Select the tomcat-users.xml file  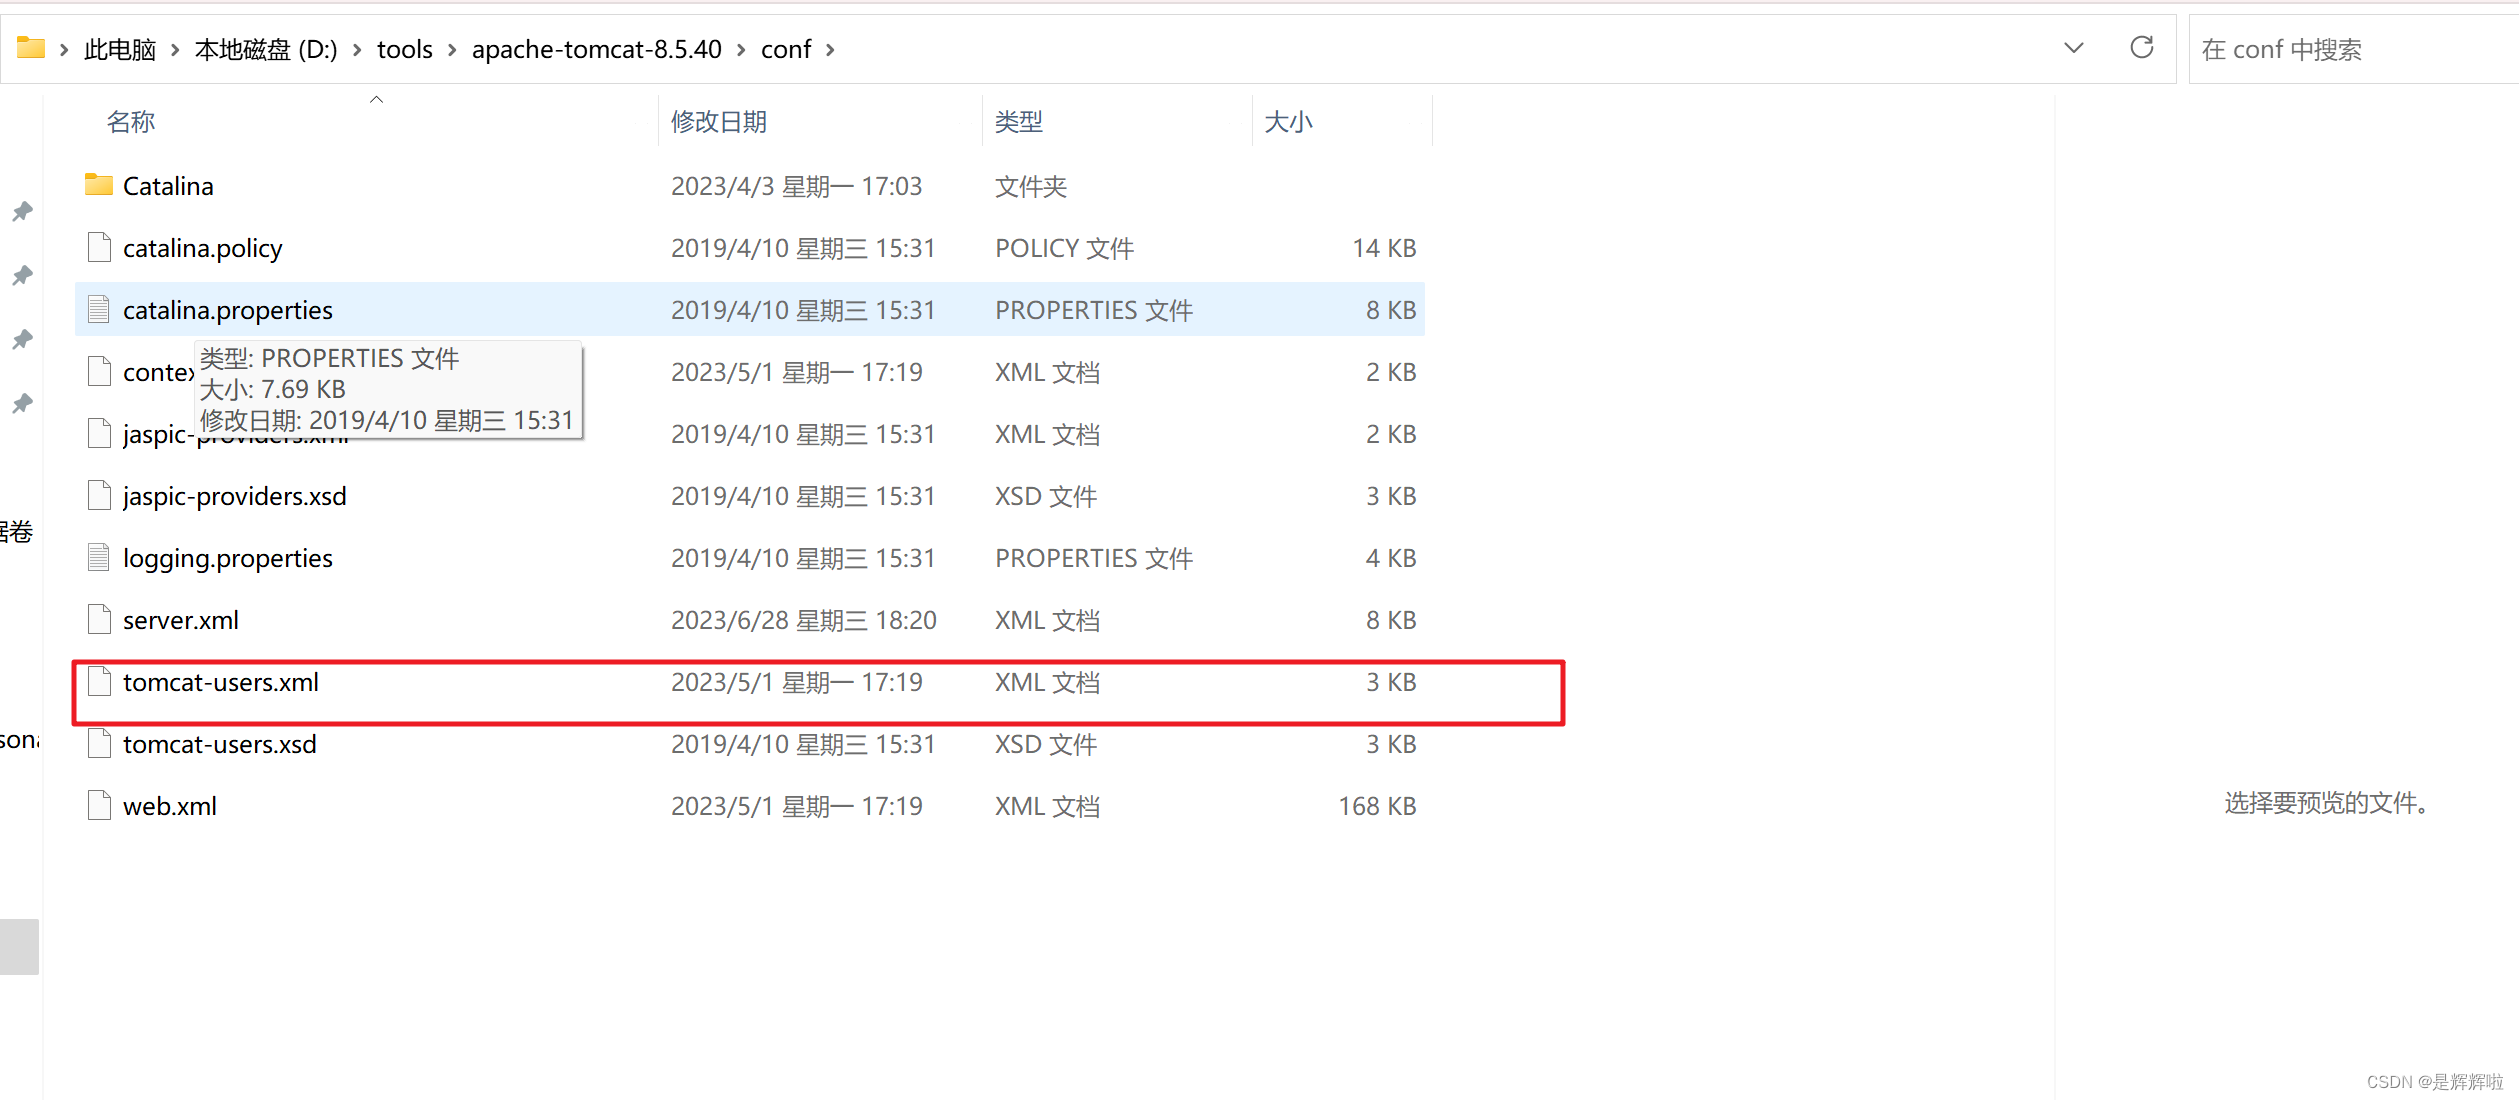point(221,682)
